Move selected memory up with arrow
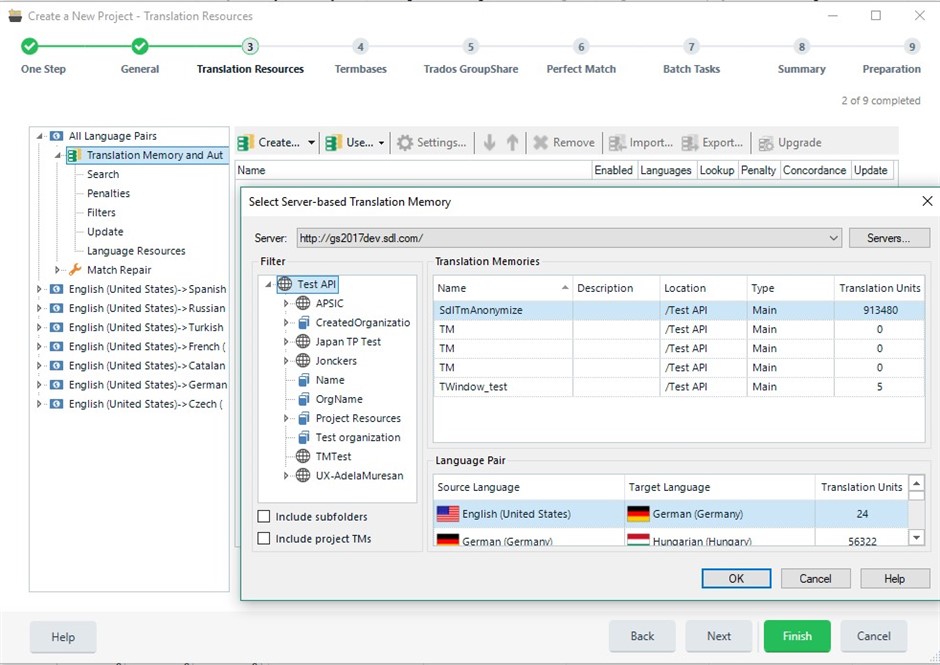 coord(512,143)
